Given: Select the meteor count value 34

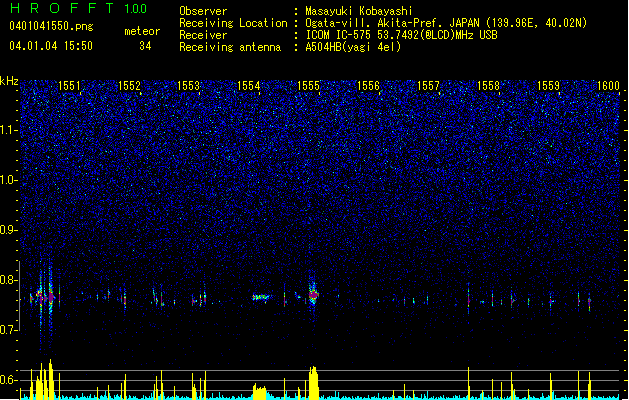Looking at the screenshot, I should (x=145, y=46).
